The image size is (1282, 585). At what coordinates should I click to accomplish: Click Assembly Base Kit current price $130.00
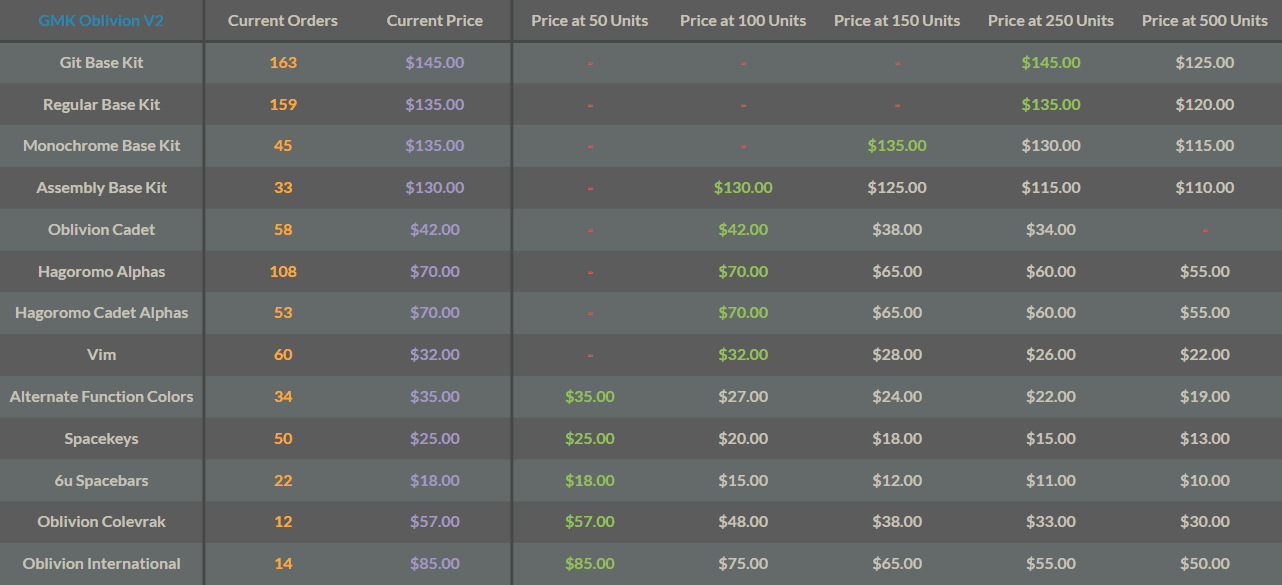(435, 188)
